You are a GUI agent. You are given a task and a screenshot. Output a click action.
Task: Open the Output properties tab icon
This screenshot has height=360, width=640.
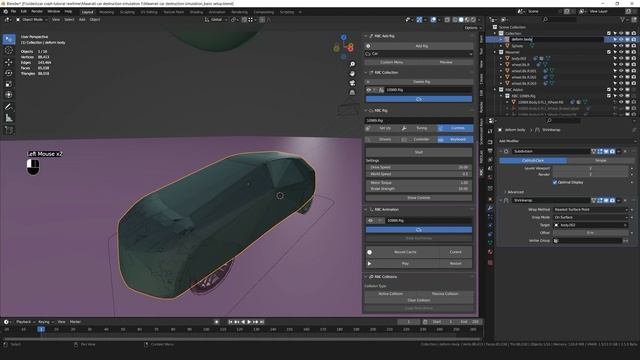click(490, 151)
